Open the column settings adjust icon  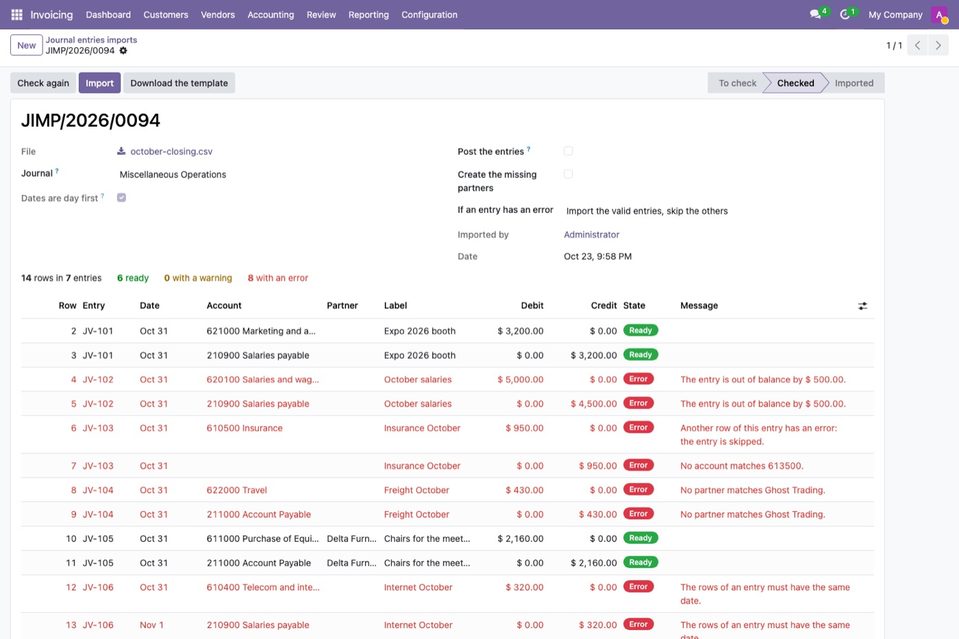click(862, 306)
